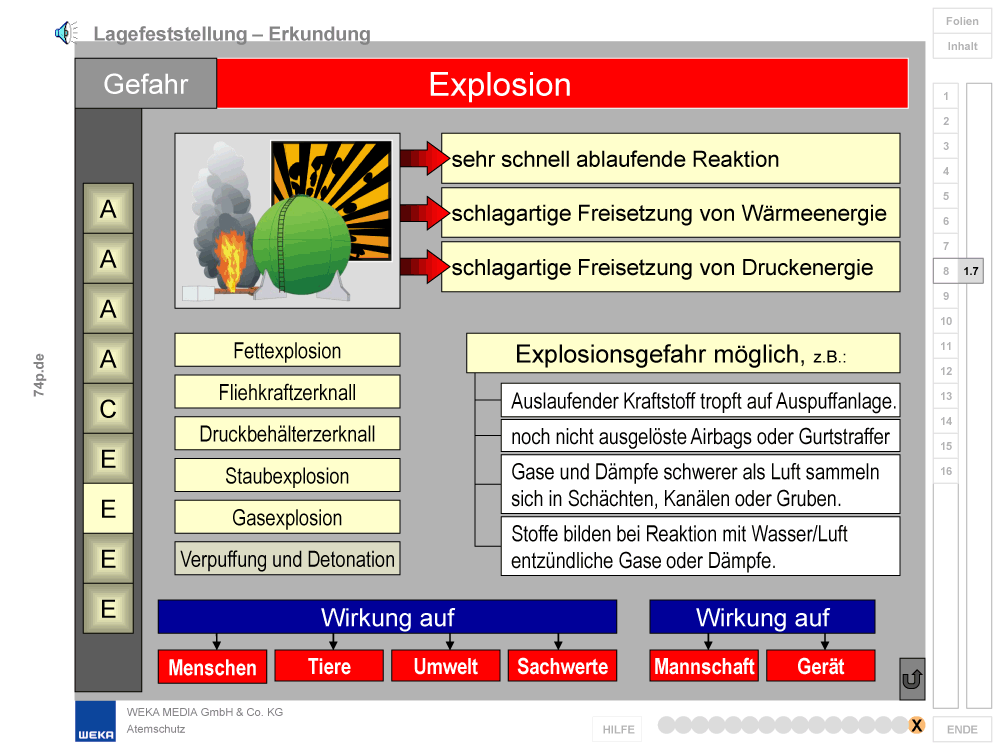The height and width of the screenshot is (750, 1000).
Task: Select the highlighted E sidebar letter
Action: click(x=108, y=509)
